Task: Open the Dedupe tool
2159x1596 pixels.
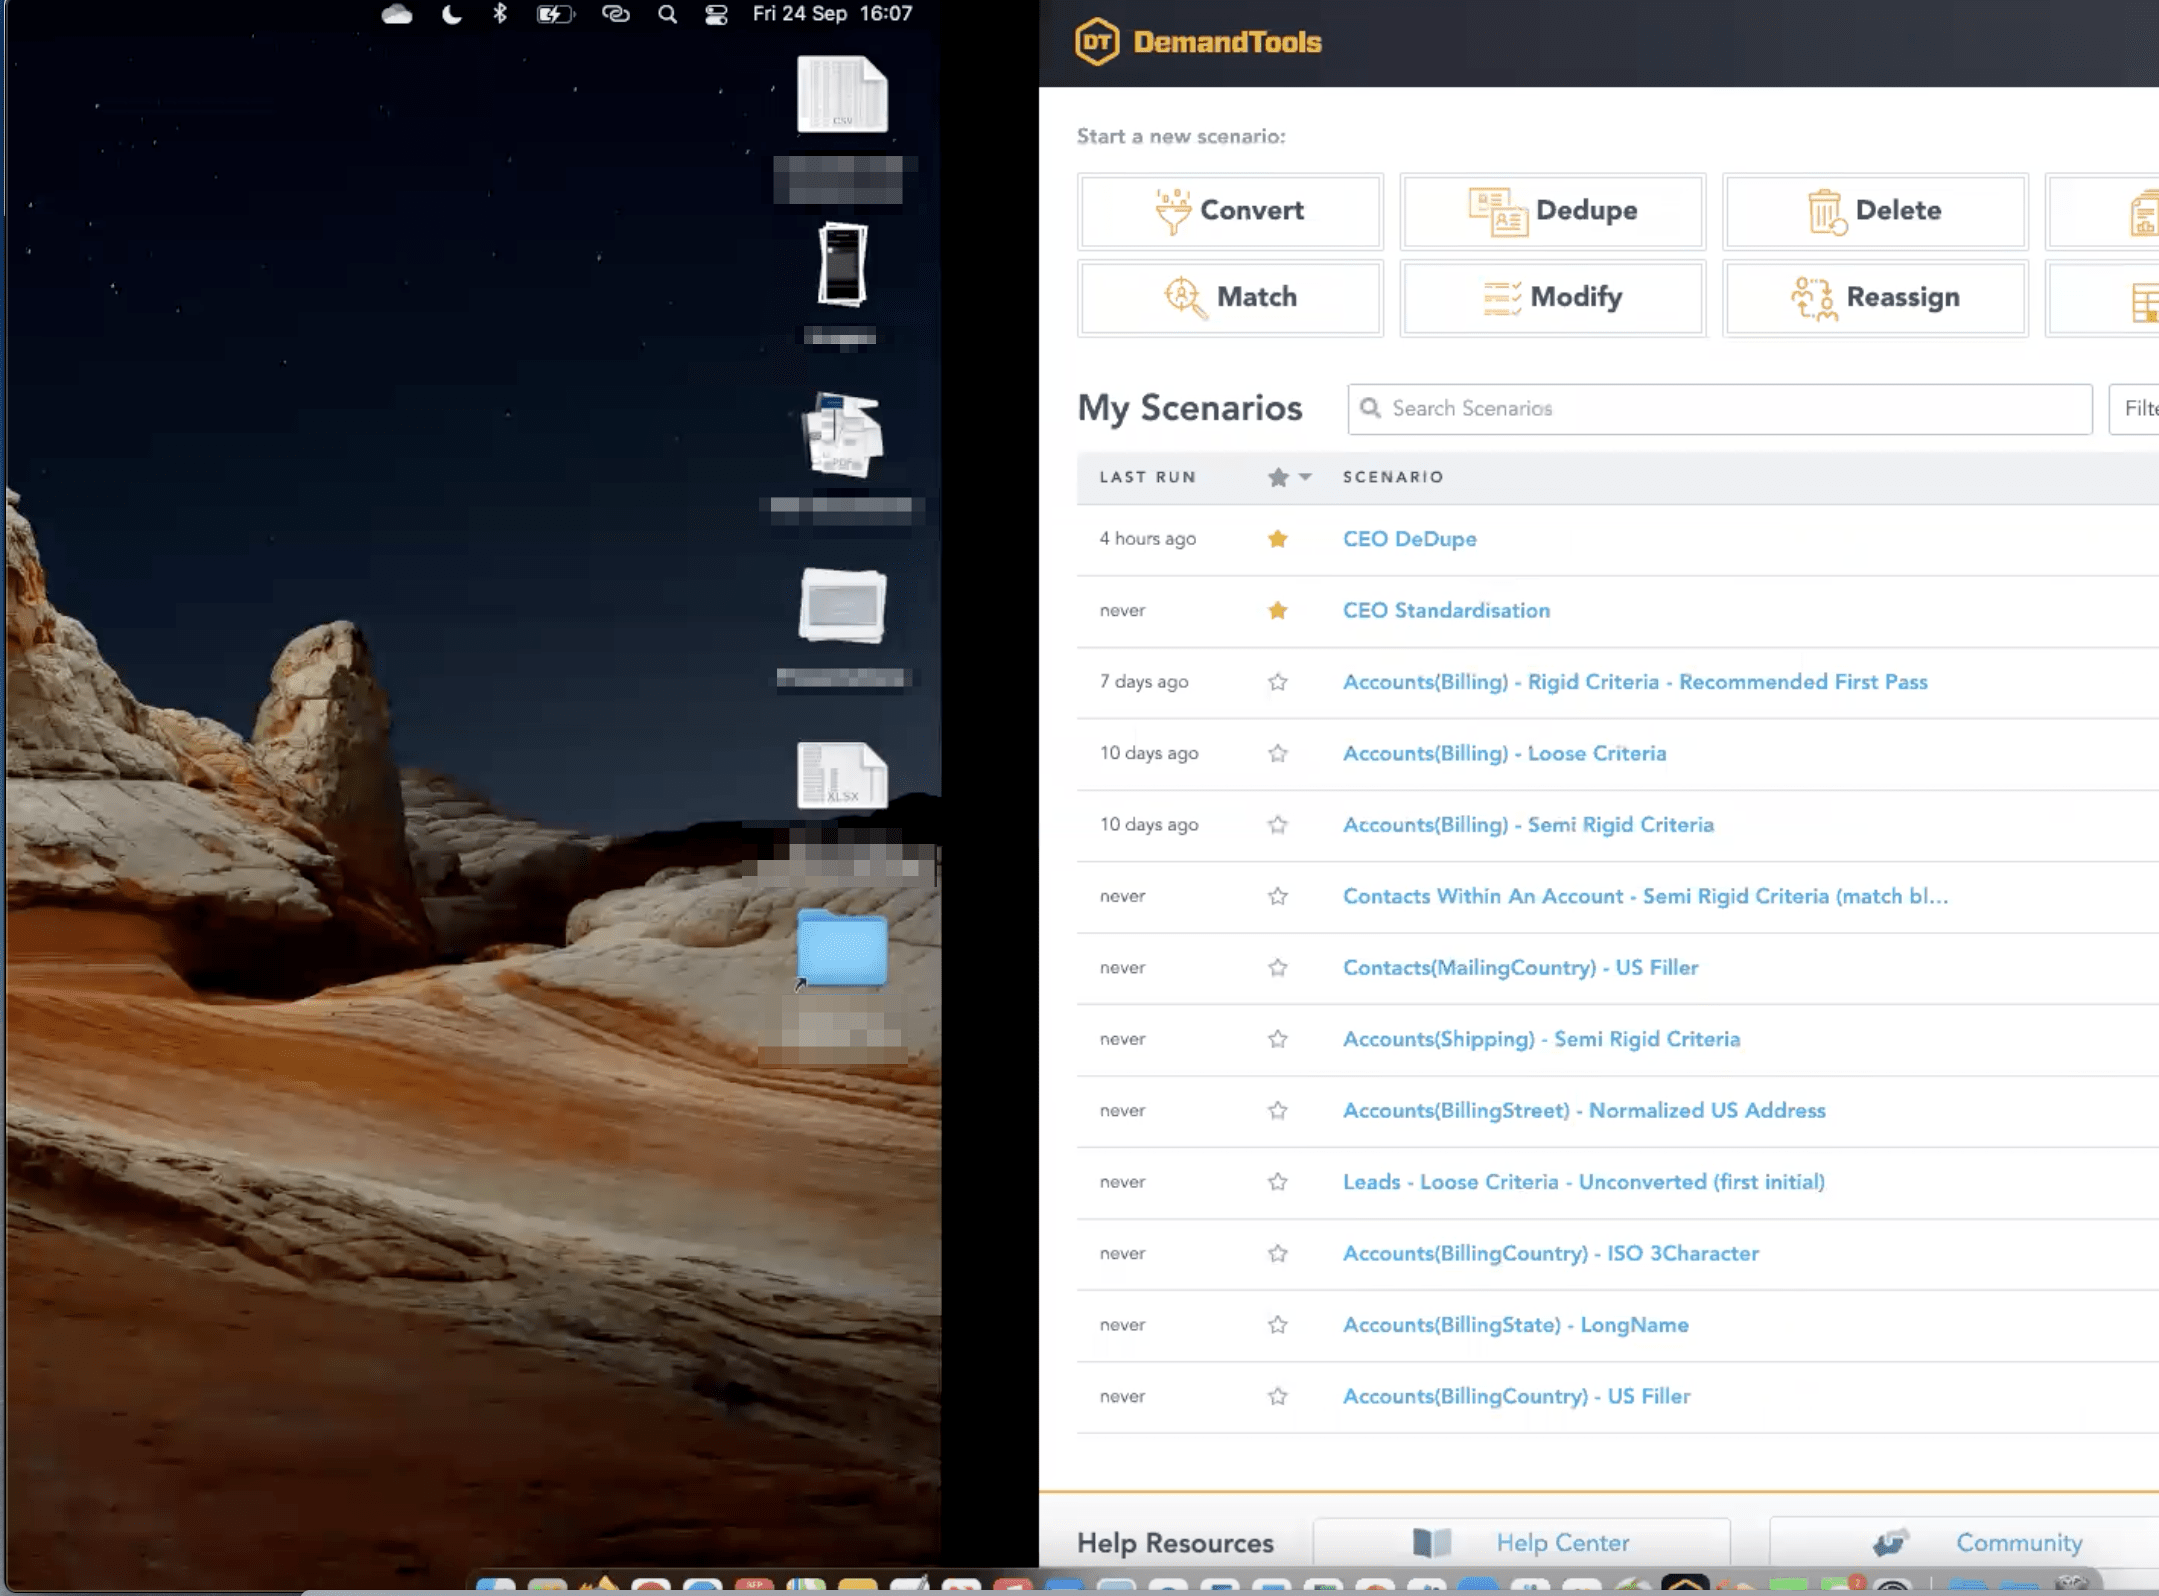Action: (1553, 211)
